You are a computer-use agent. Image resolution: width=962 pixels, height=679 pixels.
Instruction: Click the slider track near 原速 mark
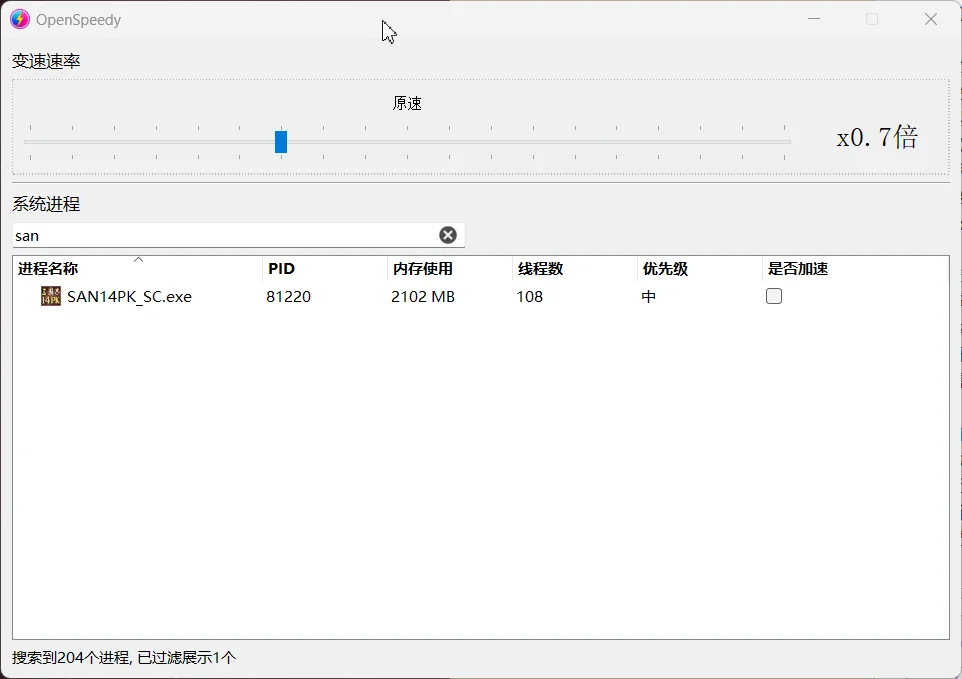tap(407, 141)
